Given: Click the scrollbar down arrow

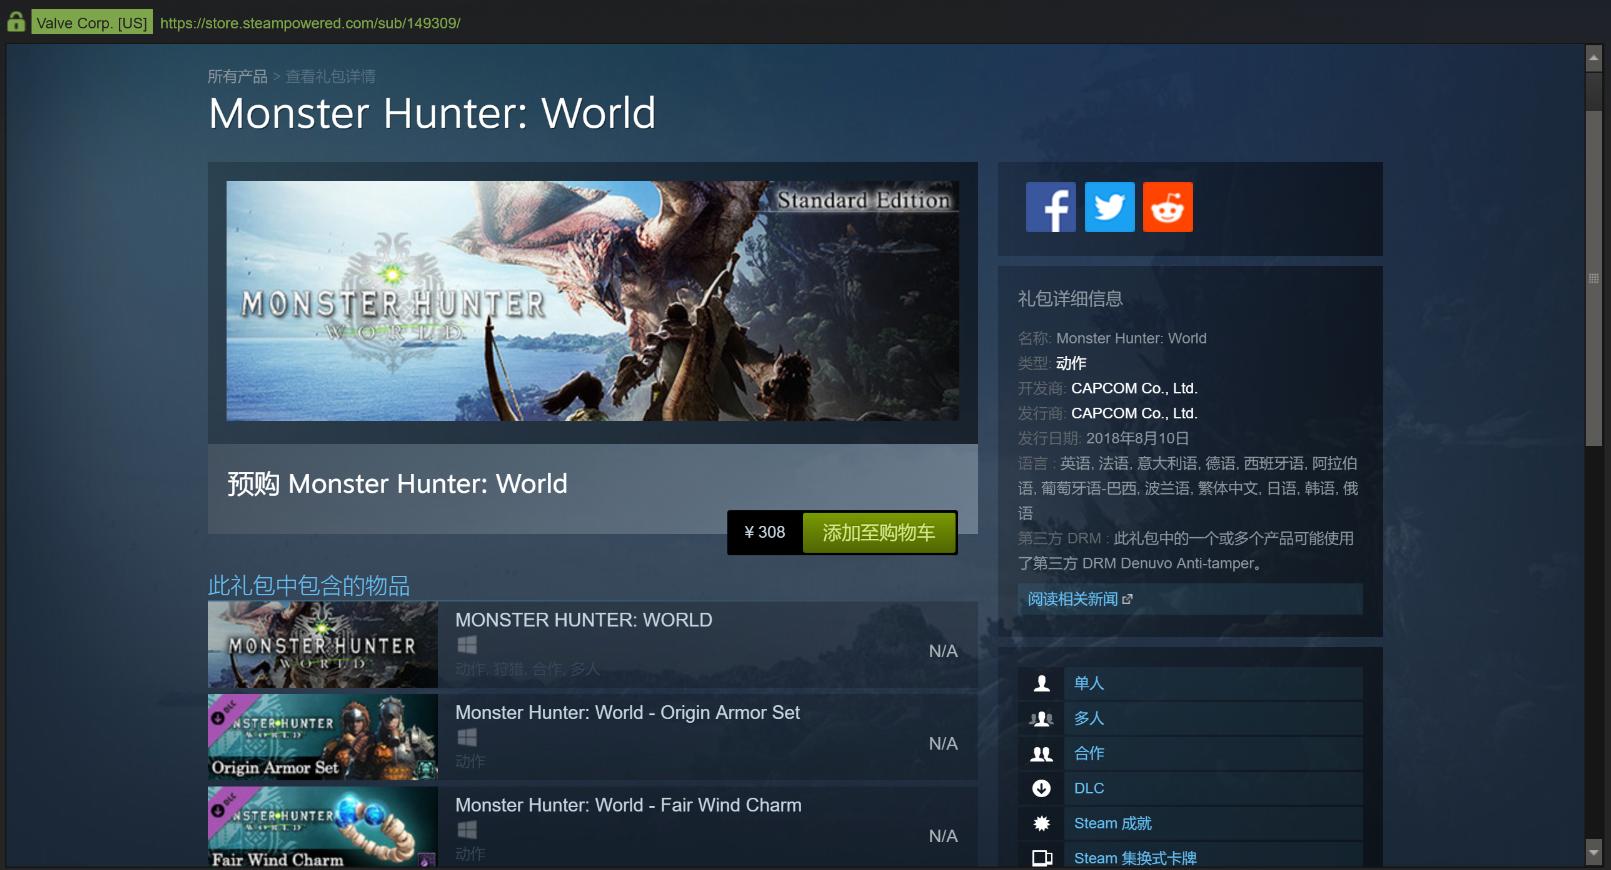Looking at the screenshot, I should [1594, 853].
